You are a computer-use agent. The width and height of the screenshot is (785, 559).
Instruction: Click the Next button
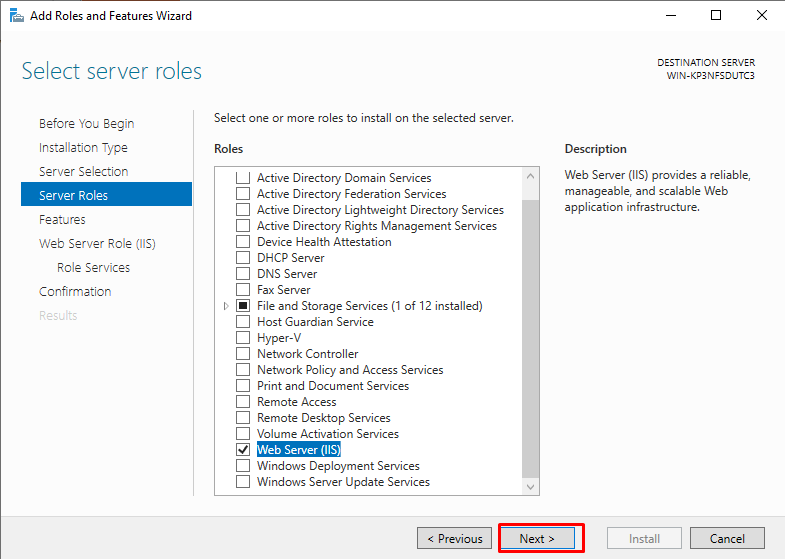pos(537,538)
